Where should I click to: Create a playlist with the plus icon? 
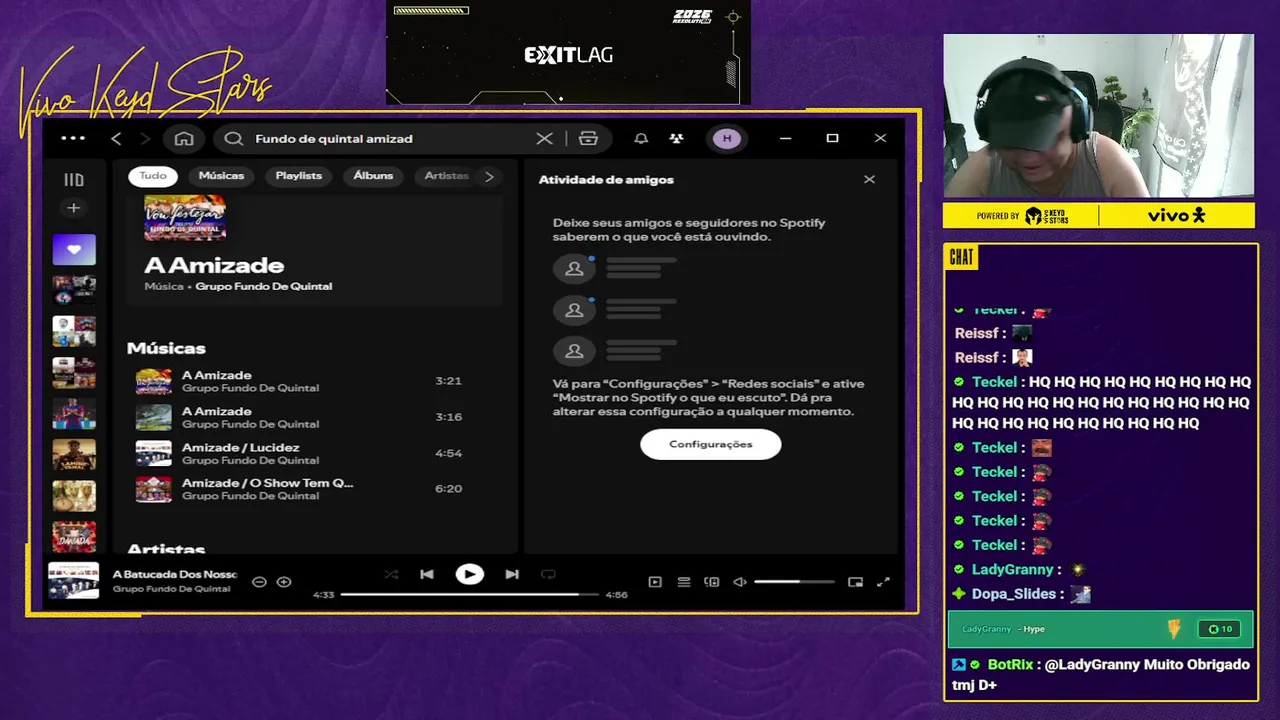click(x=73, y=208)
